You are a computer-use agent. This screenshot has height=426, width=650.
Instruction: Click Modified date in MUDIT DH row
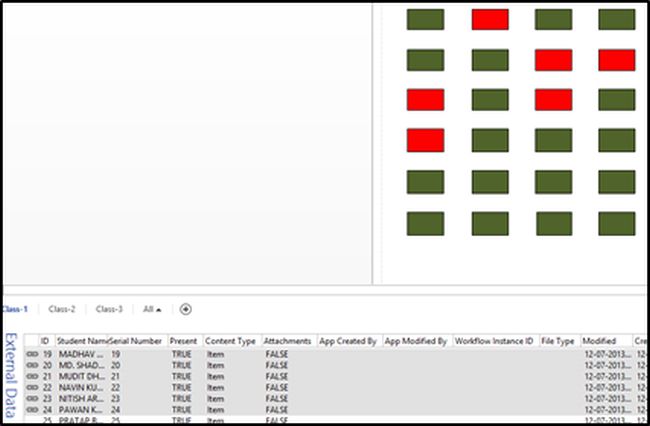tap(608, 376)
